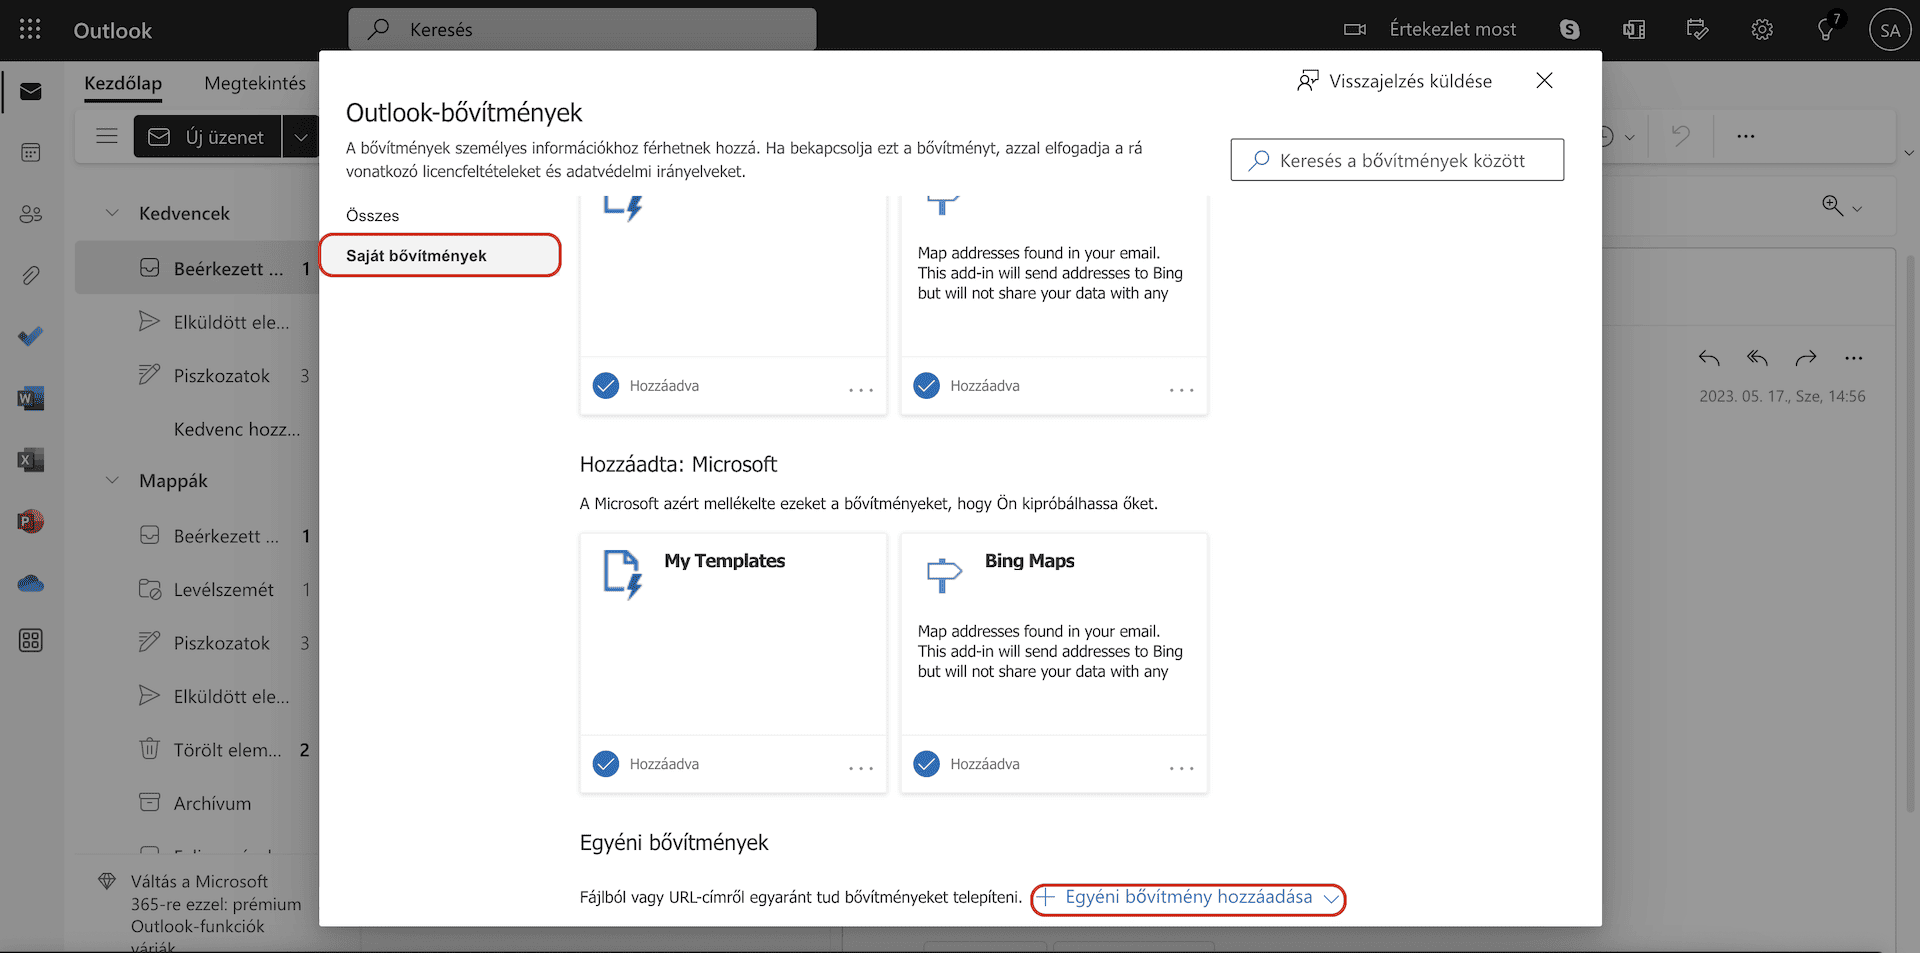Launch Excel from the left rail
Image resolution: width=1920 pixels, height=953 pixels.
click(30, 460)
